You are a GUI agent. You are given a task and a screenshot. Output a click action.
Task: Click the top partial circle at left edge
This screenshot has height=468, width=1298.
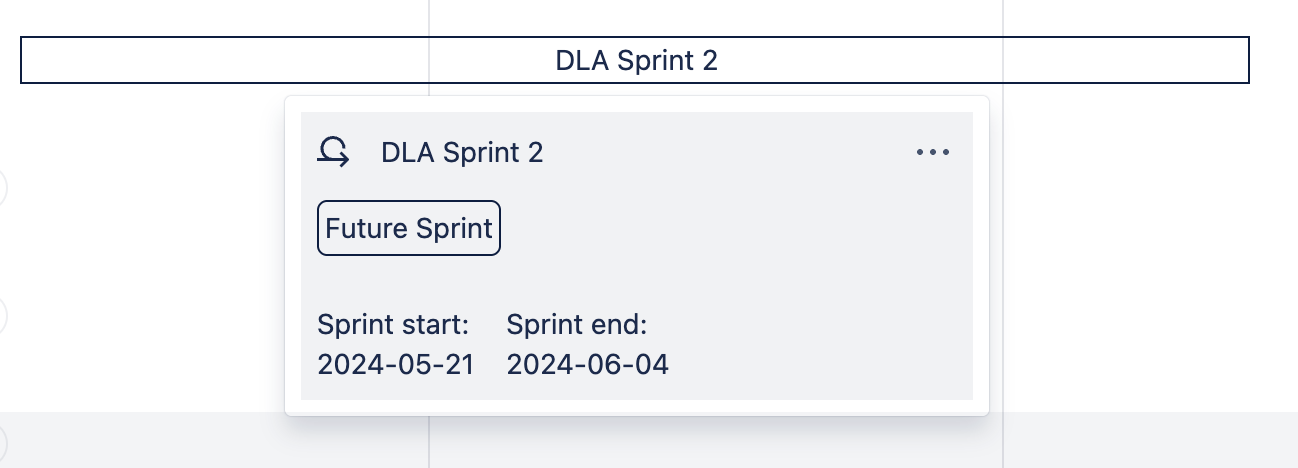click(x=3, y=187)
